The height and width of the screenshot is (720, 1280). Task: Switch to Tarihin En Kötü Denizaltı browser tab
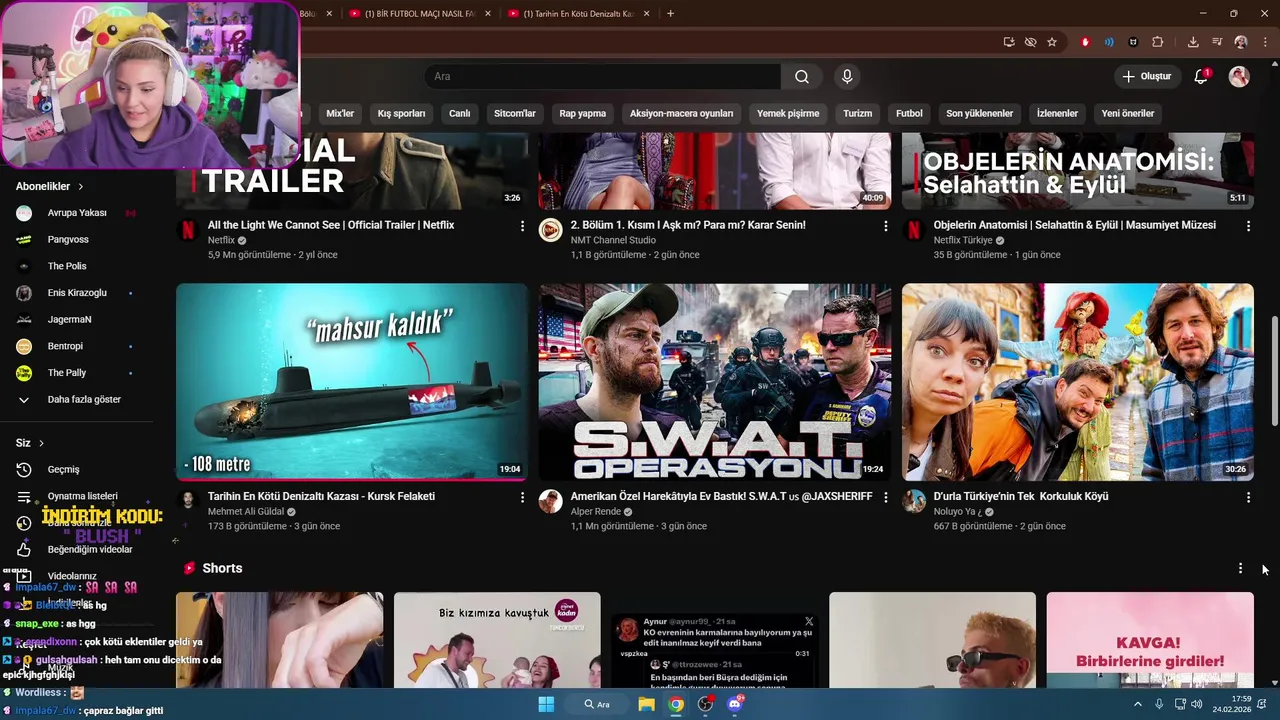[579, 14]
